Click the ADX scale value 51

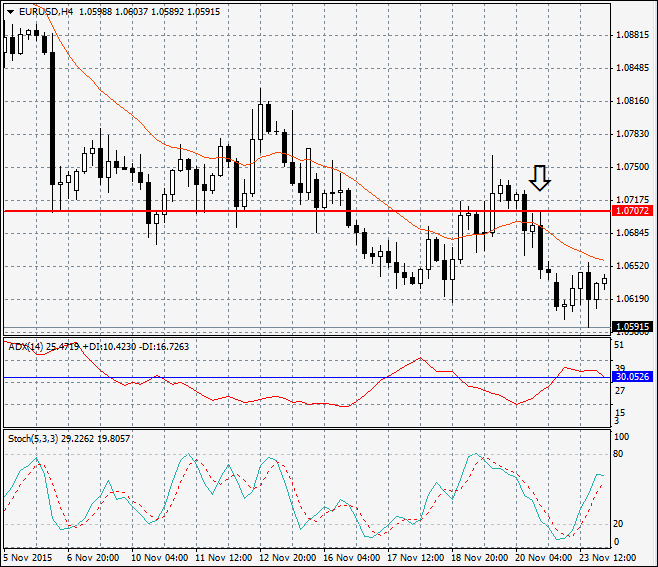[619, 345]
